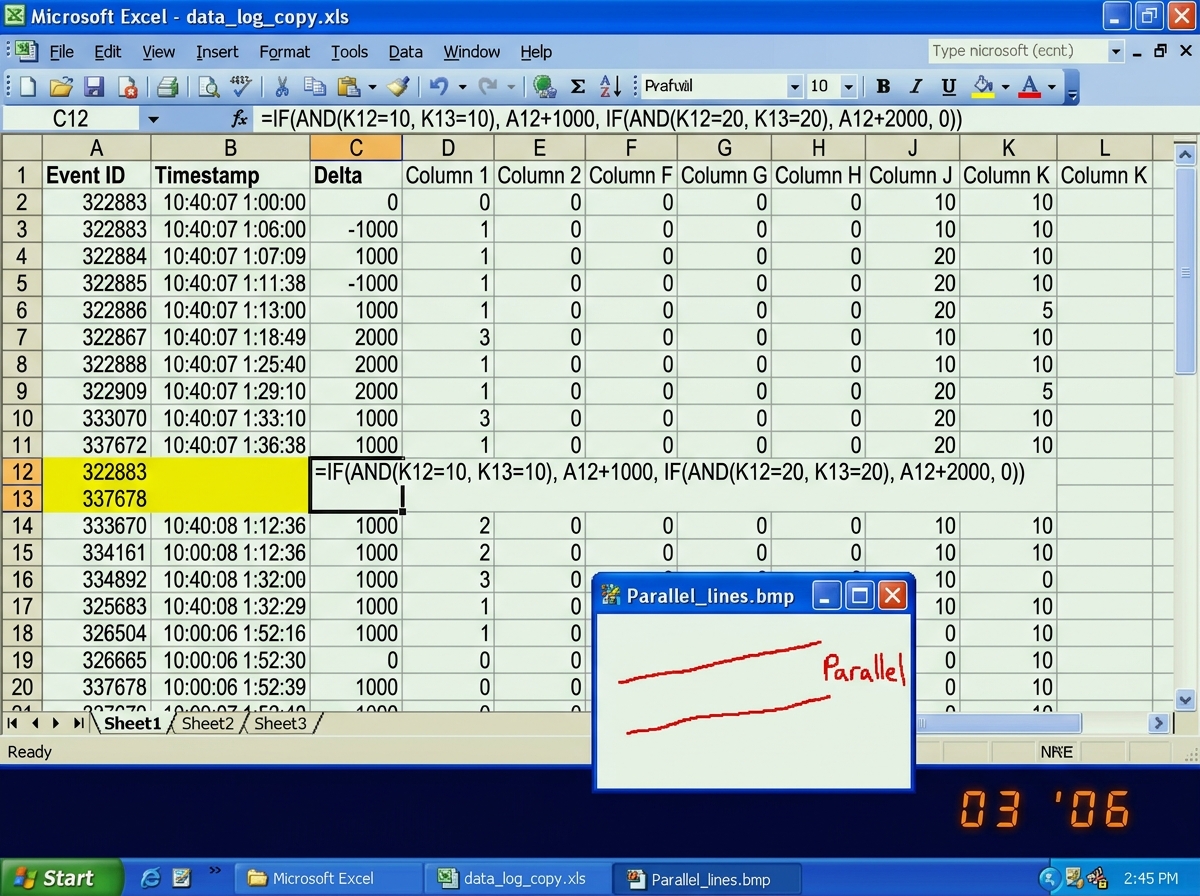The width and height of the screenshot is (1200, 896).
Task: Open a file with folder icon
Action: click(60, 86)
